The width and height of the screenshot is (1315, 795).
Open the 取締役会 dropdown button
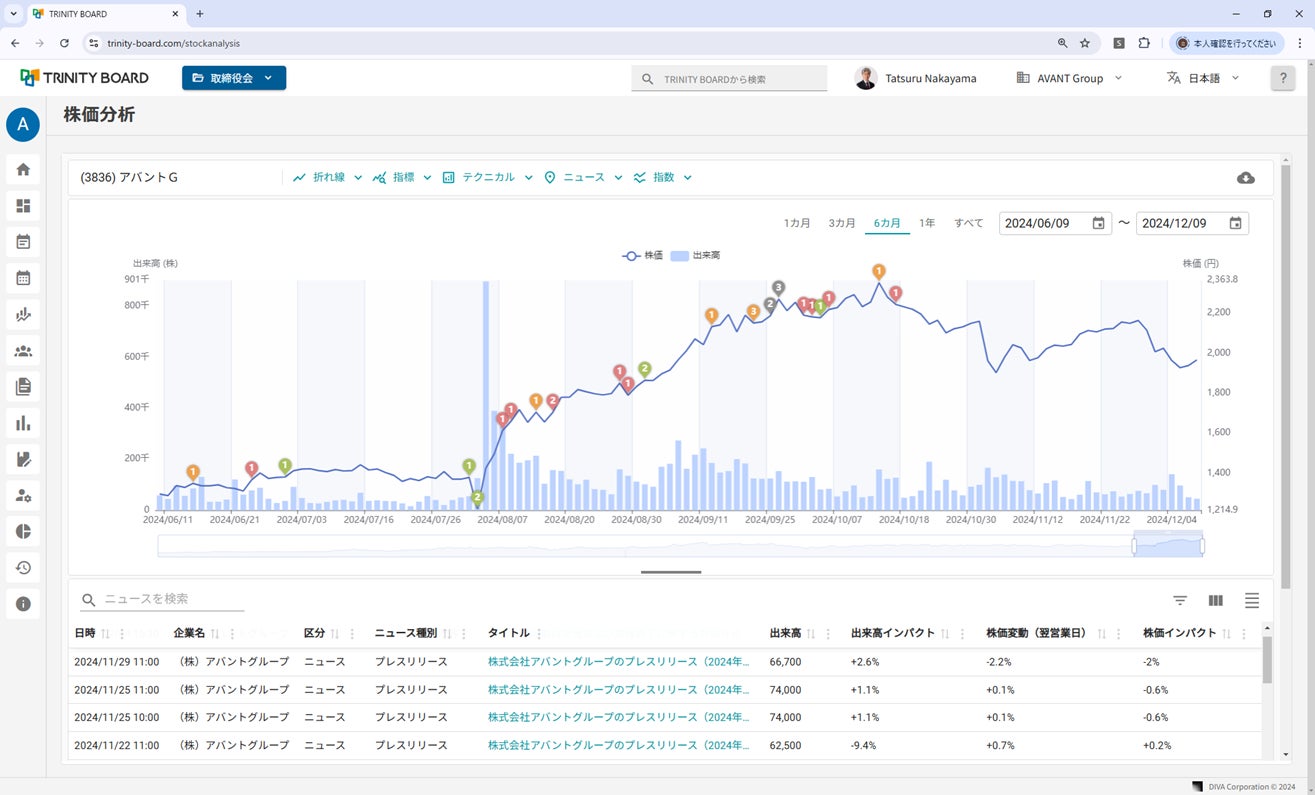click(x=234, y=78)
